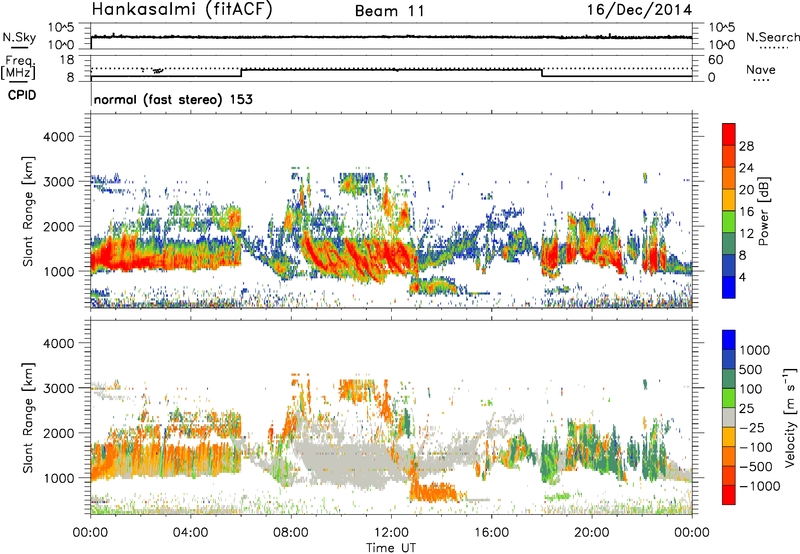This screenshot has height=554, width=800.
Task: Click 'Slant Range [km]' label of power panel
Action: pyautogui.click(x=28, y=211)
